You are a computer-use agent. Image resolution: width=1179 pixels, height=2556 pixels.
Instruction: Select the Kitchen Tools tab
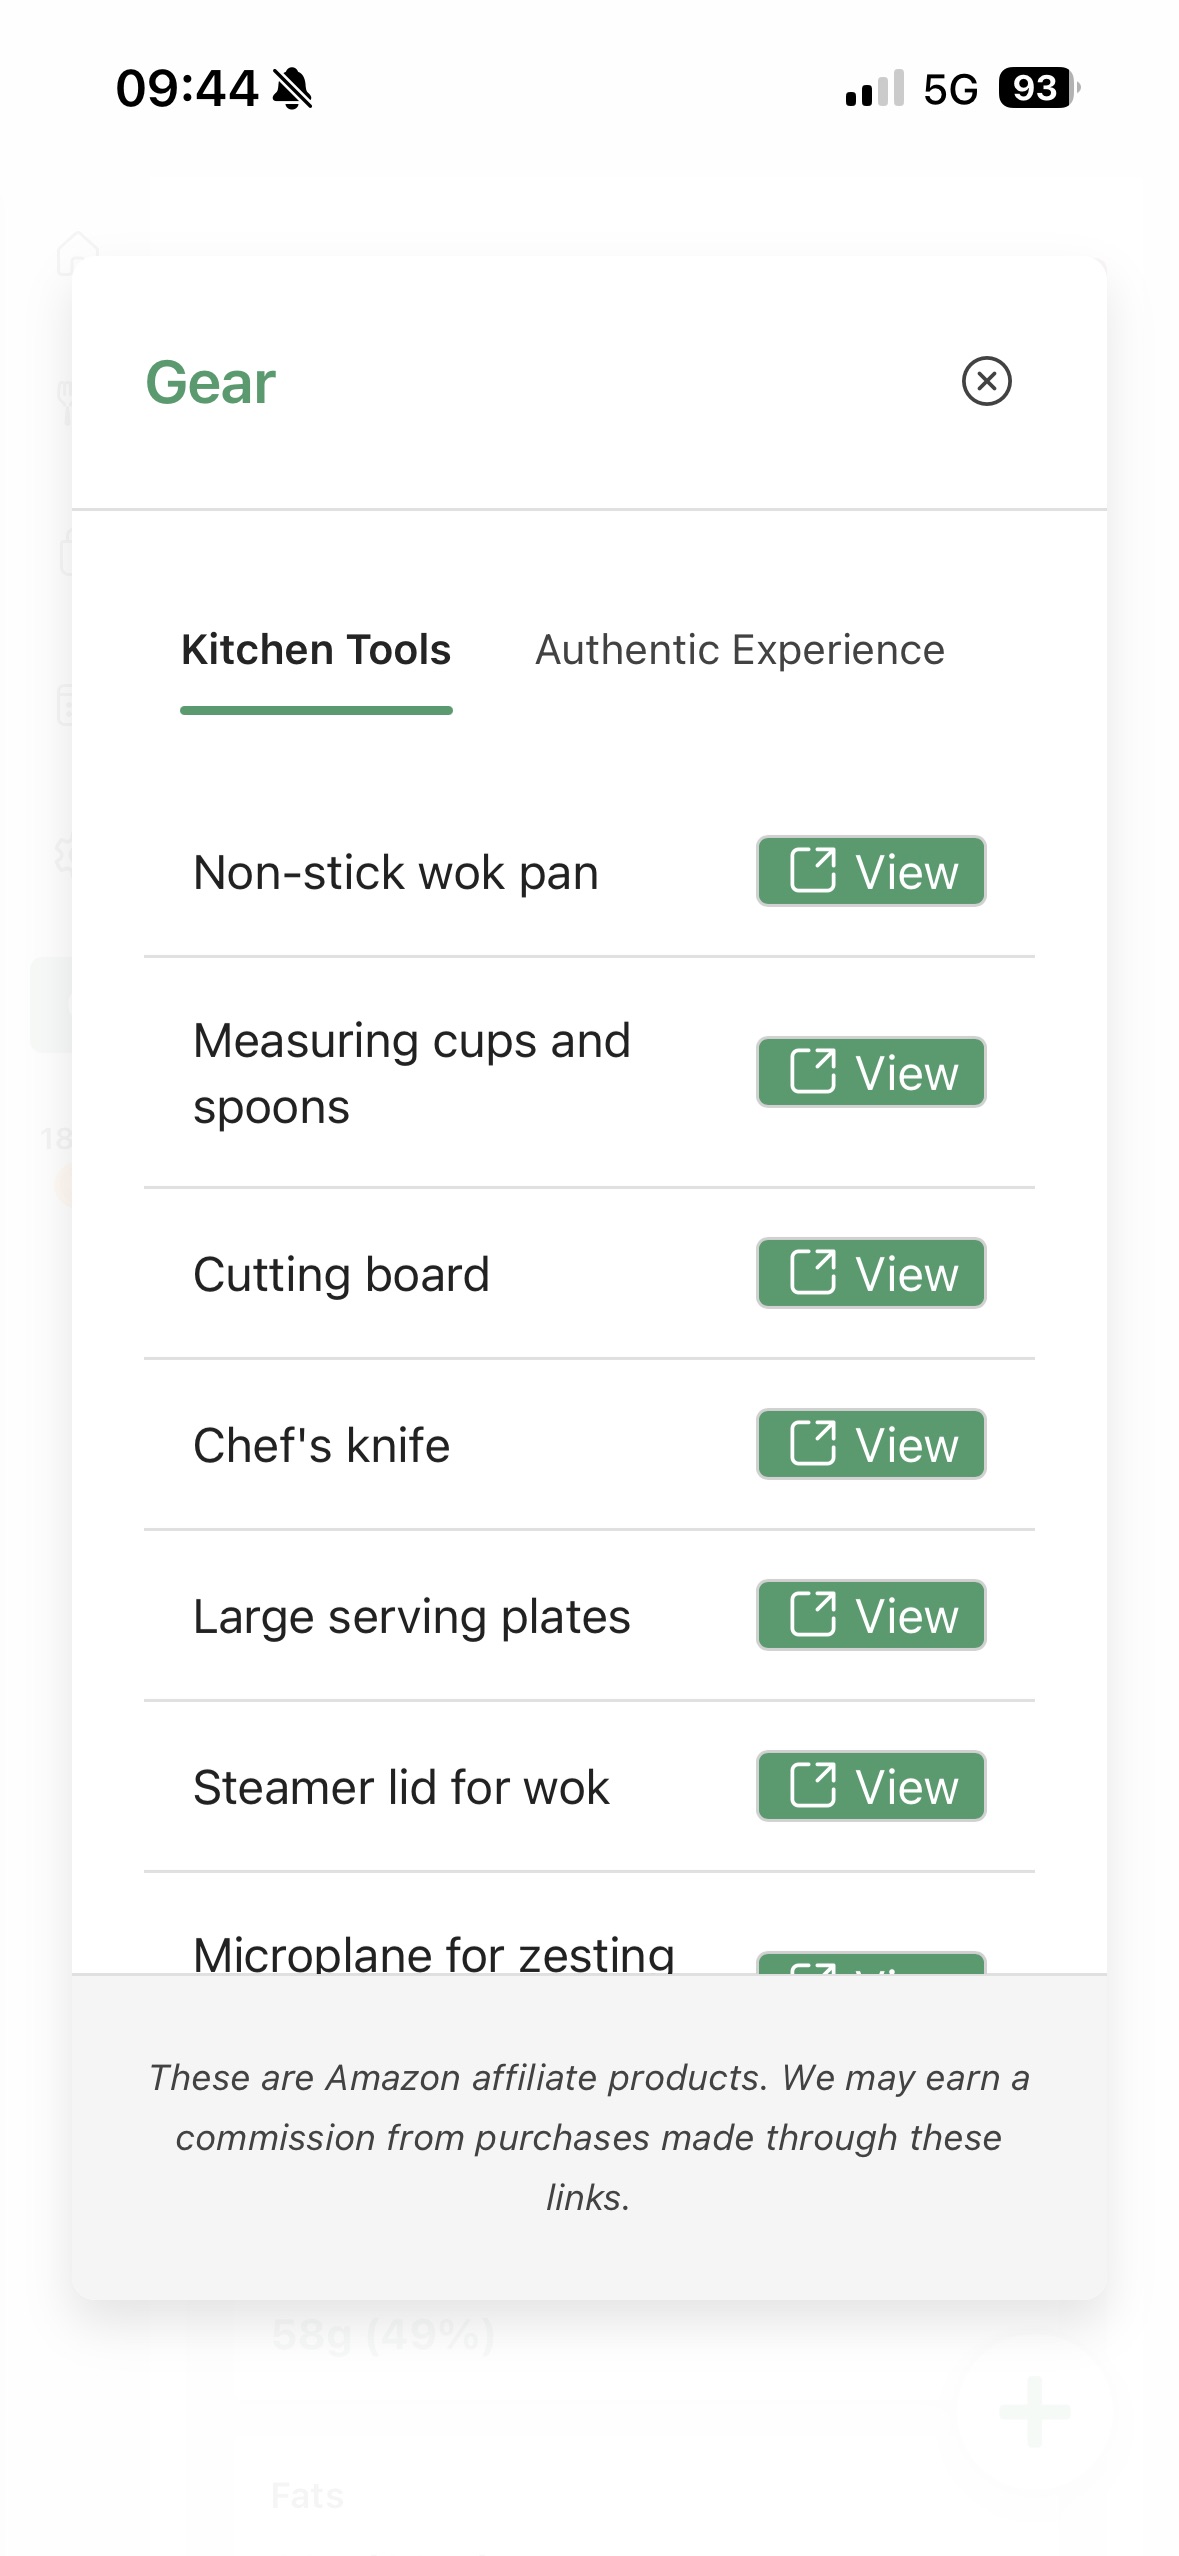tap(316, 649)
